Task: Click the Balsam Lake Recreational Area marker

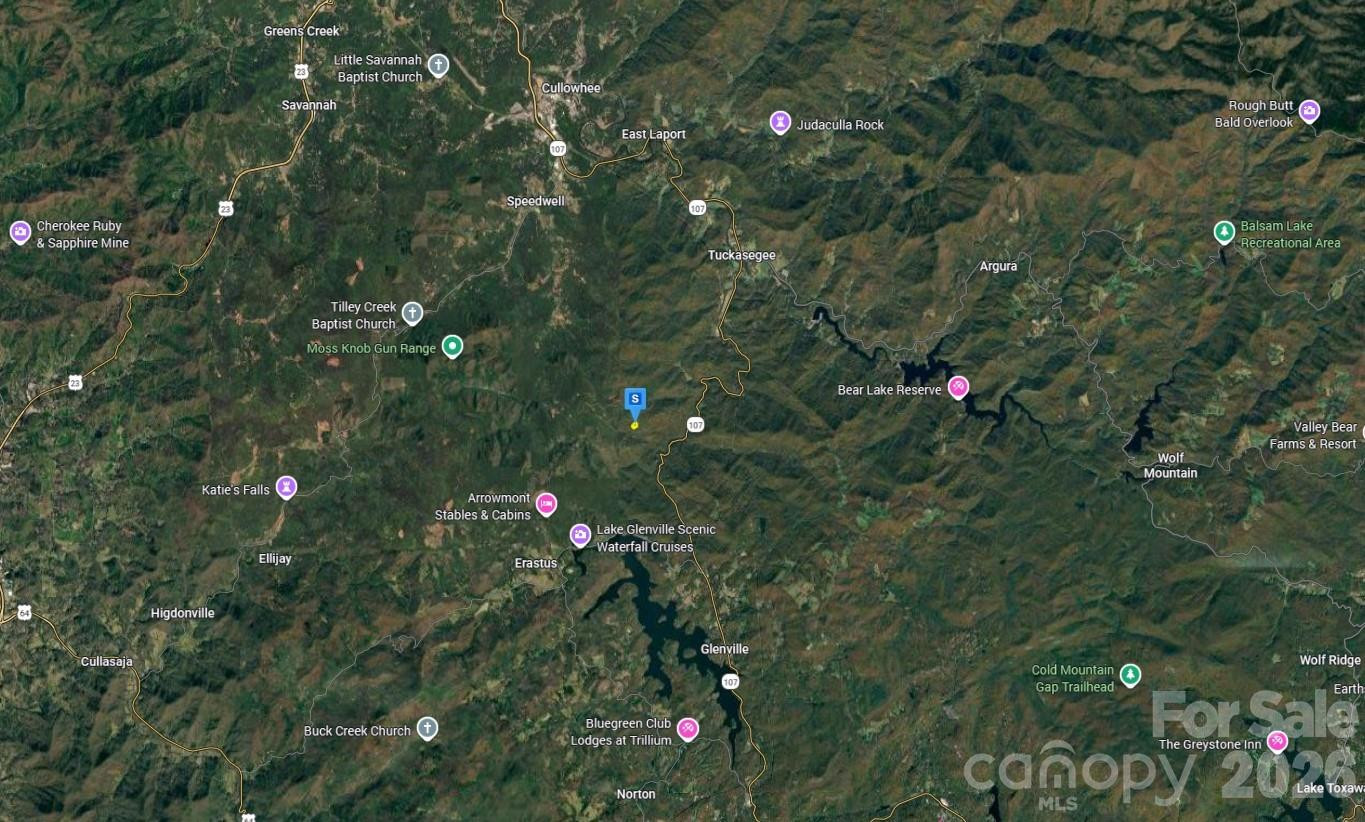Action: point(1223,233)
